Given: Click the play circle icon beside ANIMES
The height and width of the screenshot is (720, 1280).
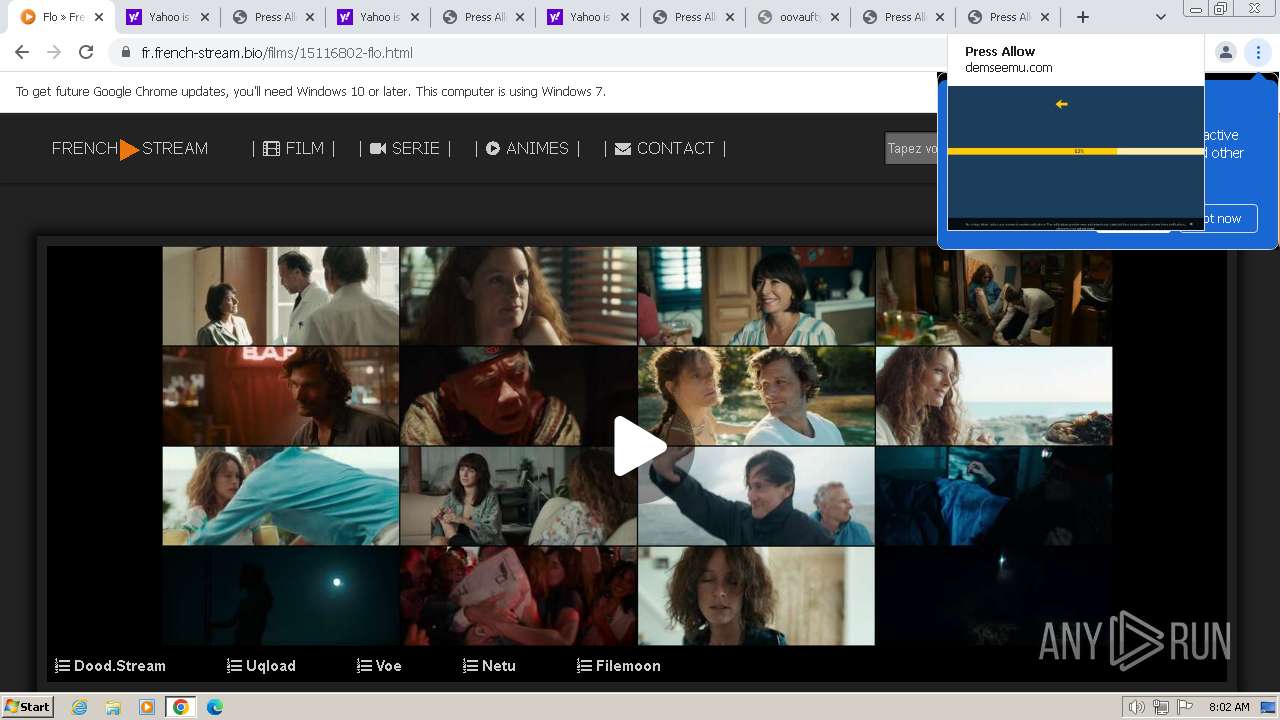Looking at the screenshot, I should point(493,148).
